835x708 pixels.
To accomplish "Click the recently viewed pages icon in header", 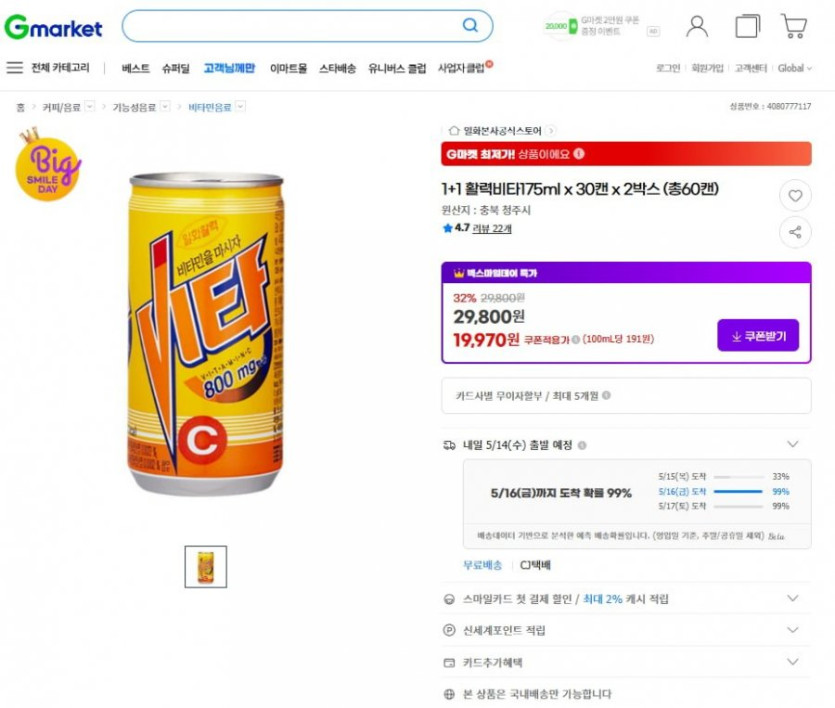I will pyautogui.click(x=746, y=25).
